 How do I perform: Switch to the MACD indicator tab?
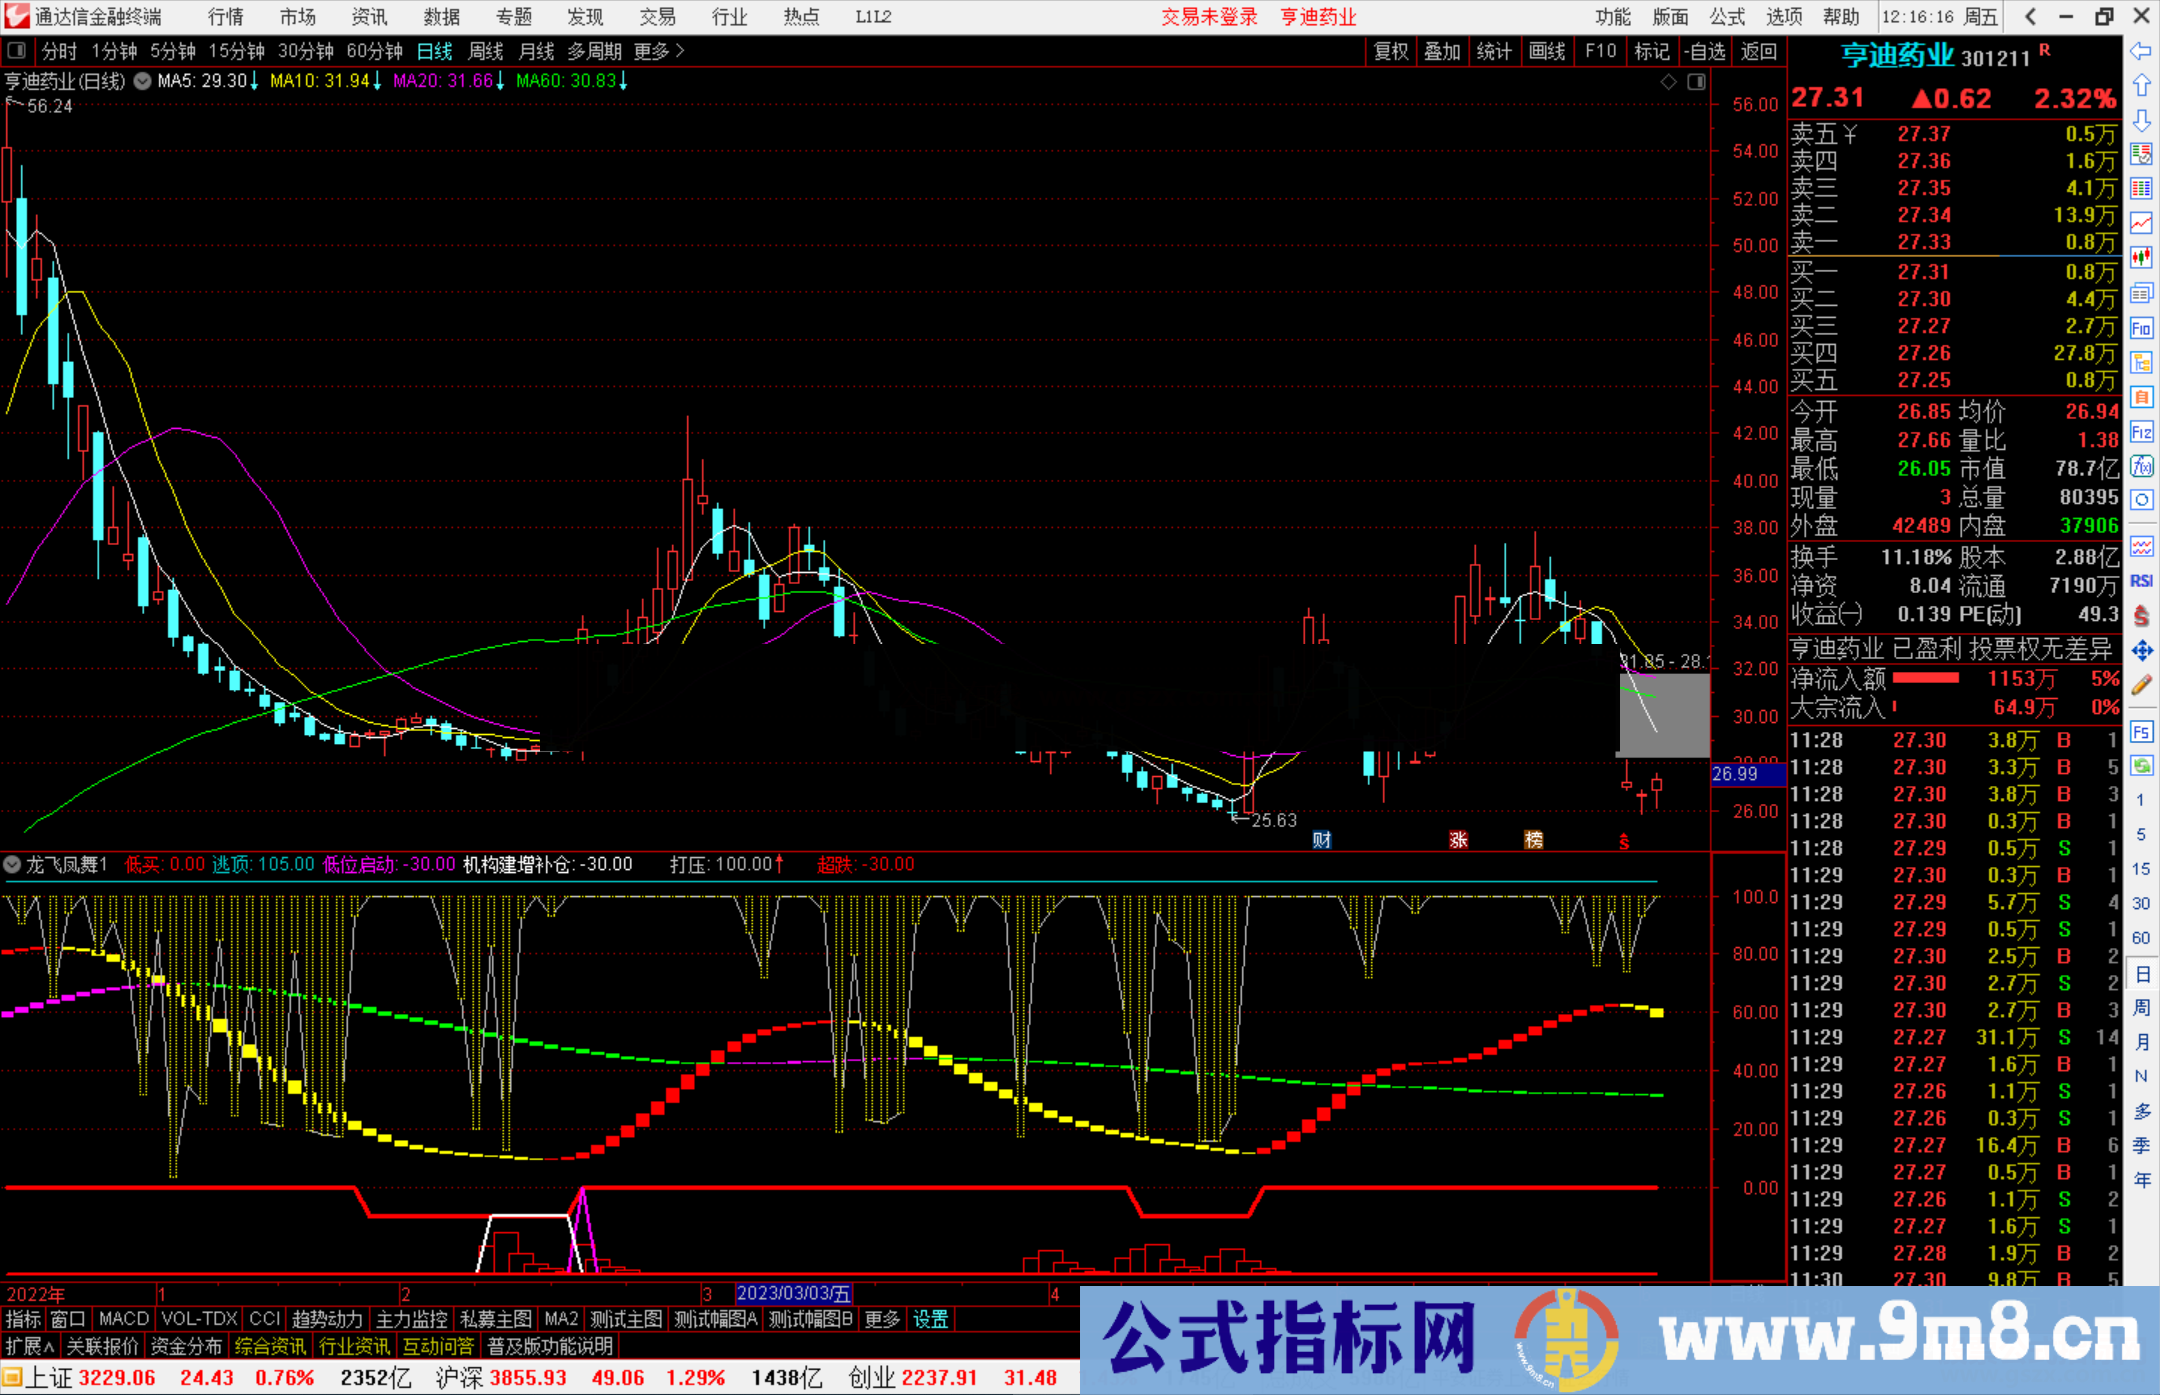tap(123, 1319)
